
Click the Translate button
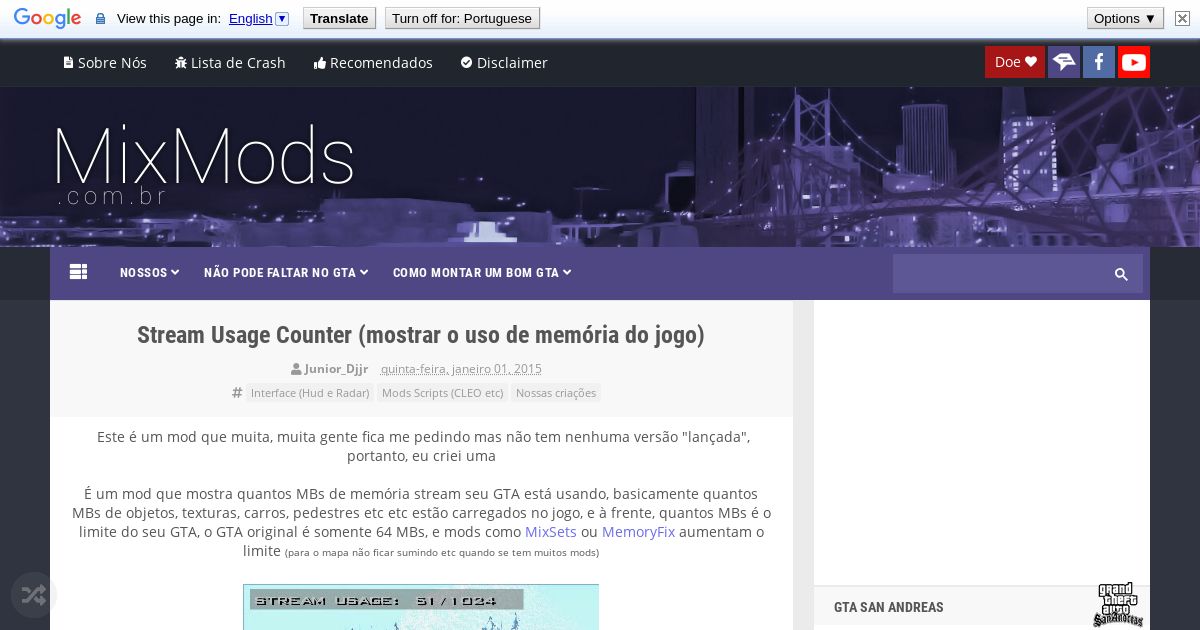(339, 18)
